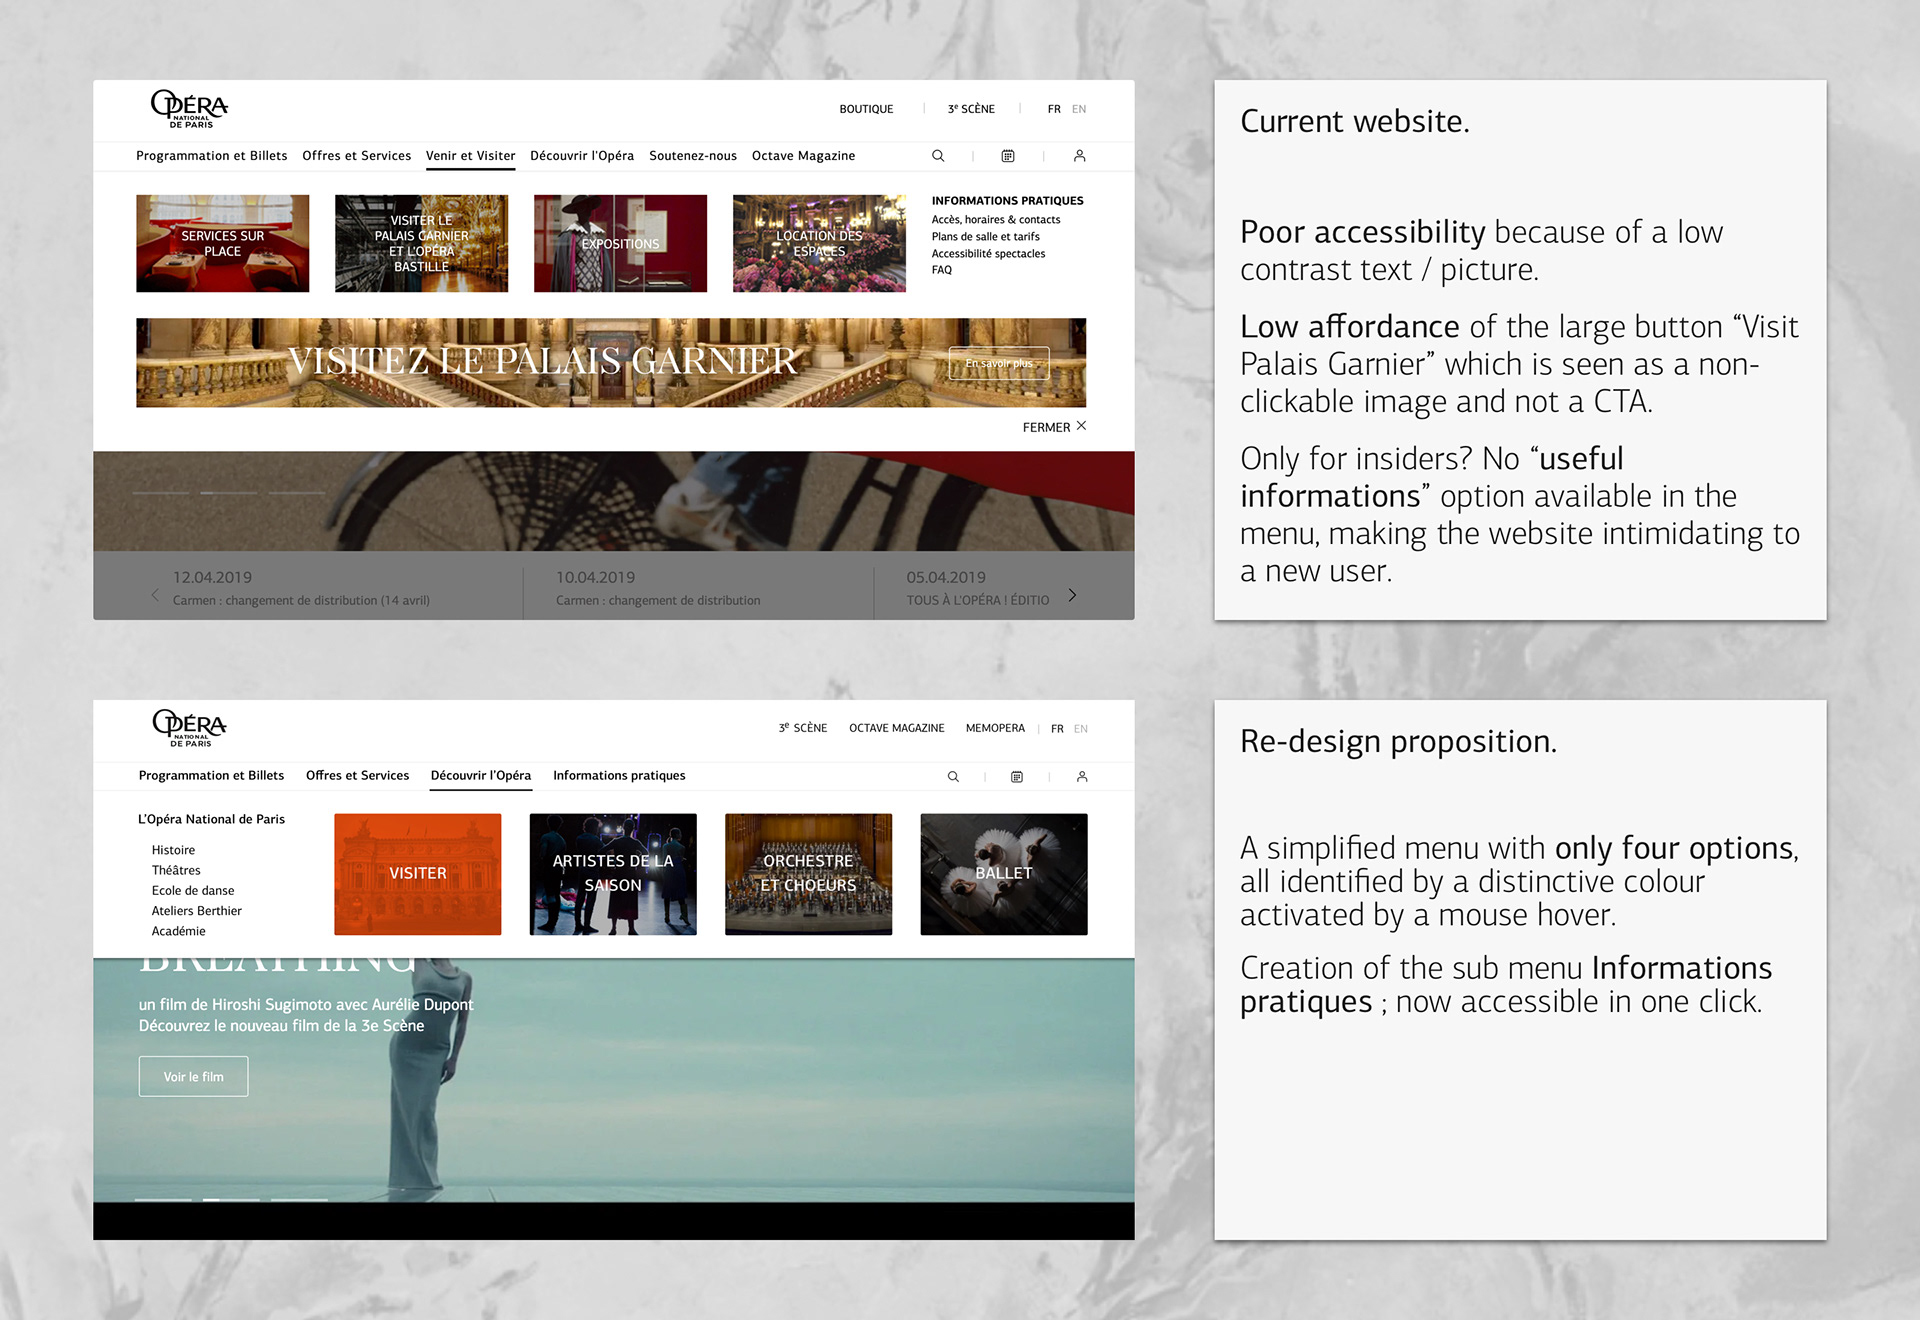Open the Informations pratiques menu item

[x=619, y=776]
